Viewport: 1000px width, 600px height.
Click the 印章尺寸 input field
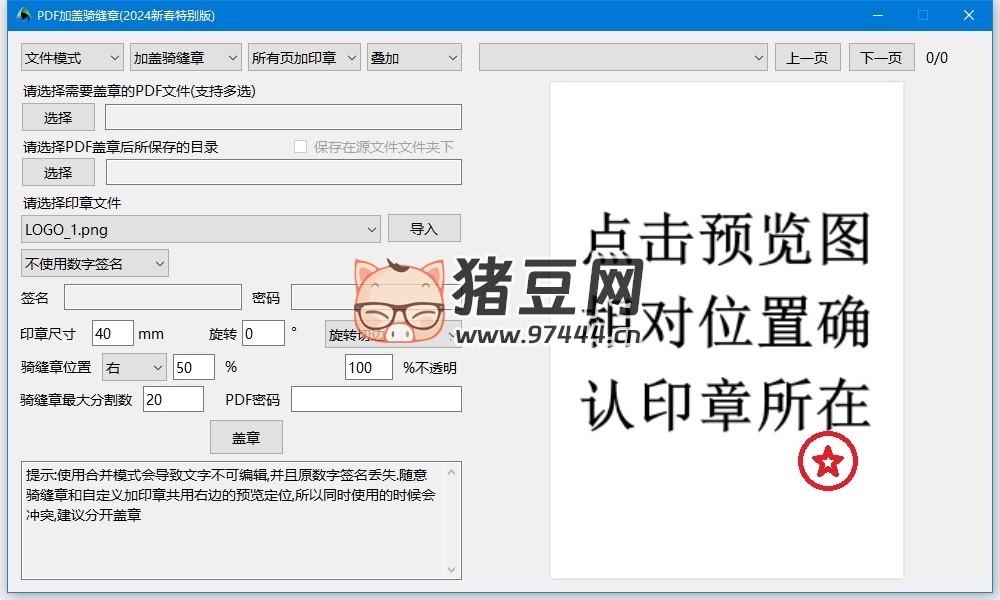(x=112, y=333)
